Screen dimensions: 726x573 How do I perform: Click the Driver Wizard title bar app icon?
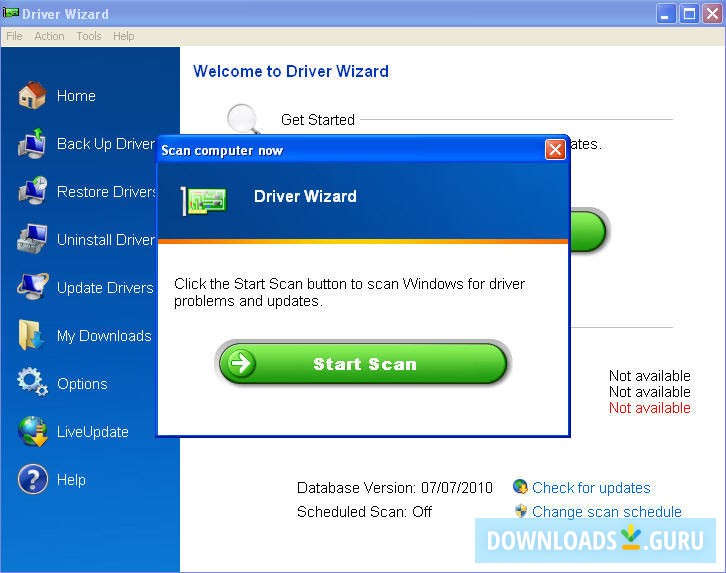coord(11,12)
